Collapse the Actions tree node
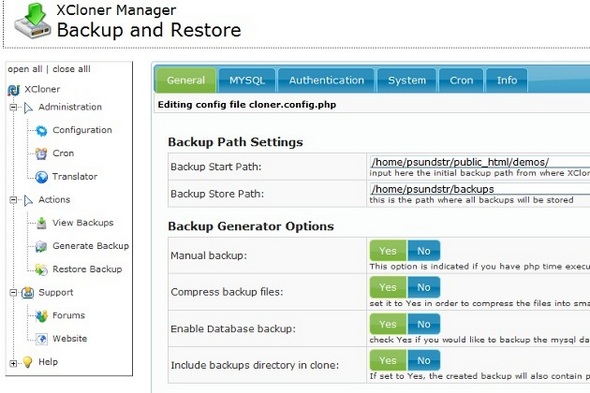The width and height of the screenshot is (590, 393). pyautogui.click(x=13, y=200)
